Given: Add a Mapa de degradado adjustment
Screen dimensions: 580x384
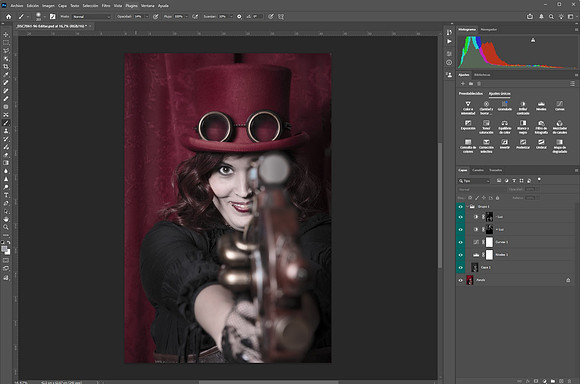Looking at the screenshot, I should 560,146.
